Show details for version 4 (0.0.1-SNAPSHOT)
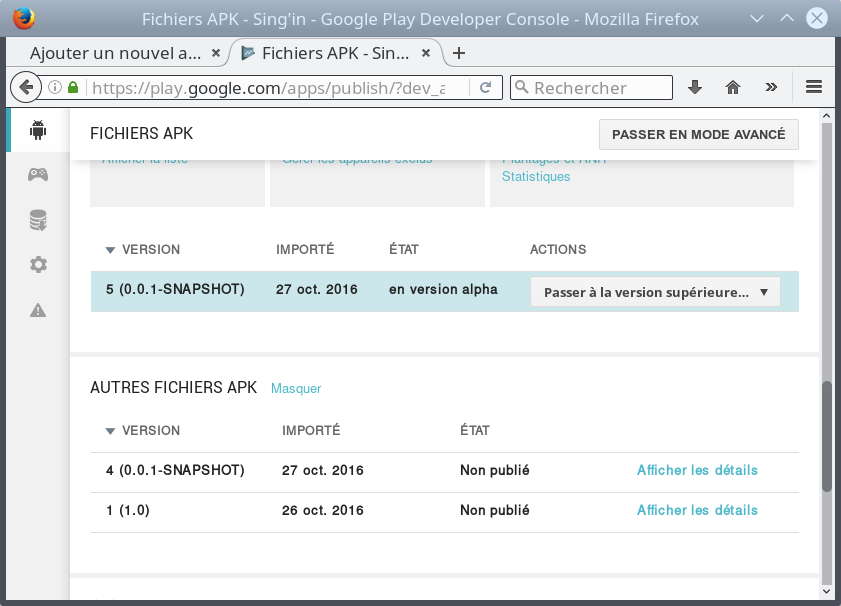The image size is (841, 606). pos(697,470)
